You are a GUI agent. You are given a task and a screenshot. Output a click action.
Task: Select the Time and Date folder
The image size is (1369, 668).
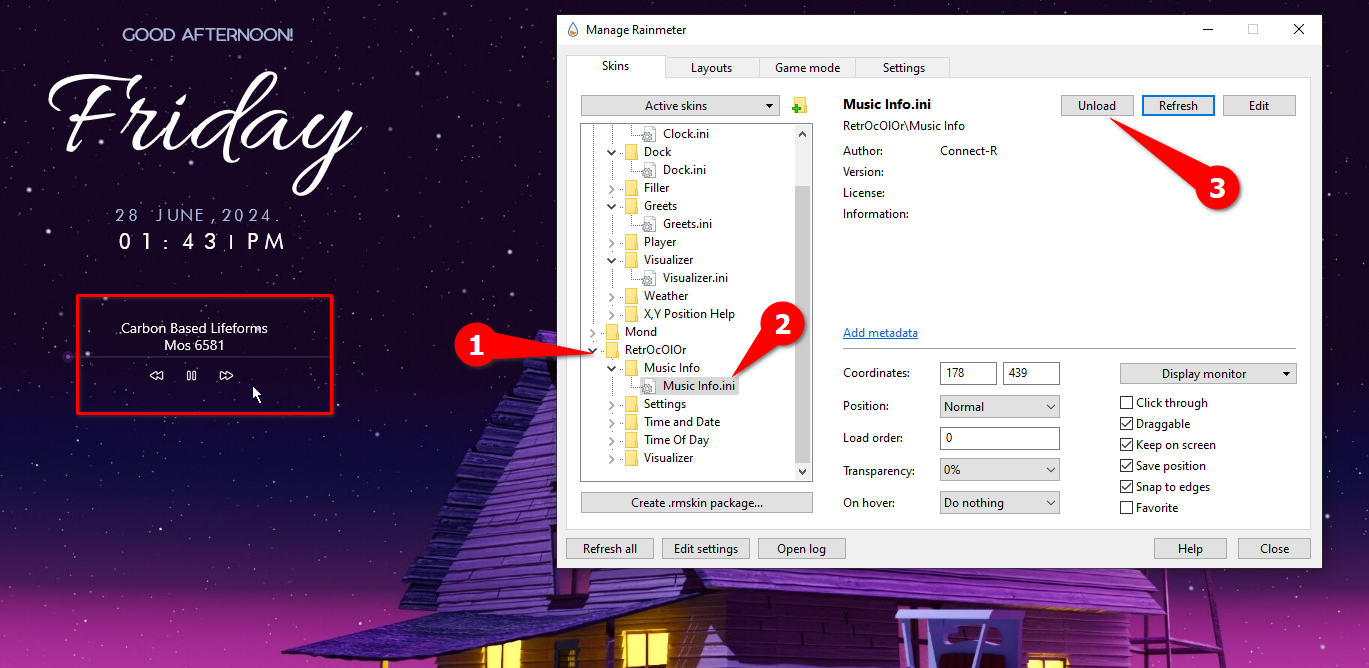[x=682, y=421]
